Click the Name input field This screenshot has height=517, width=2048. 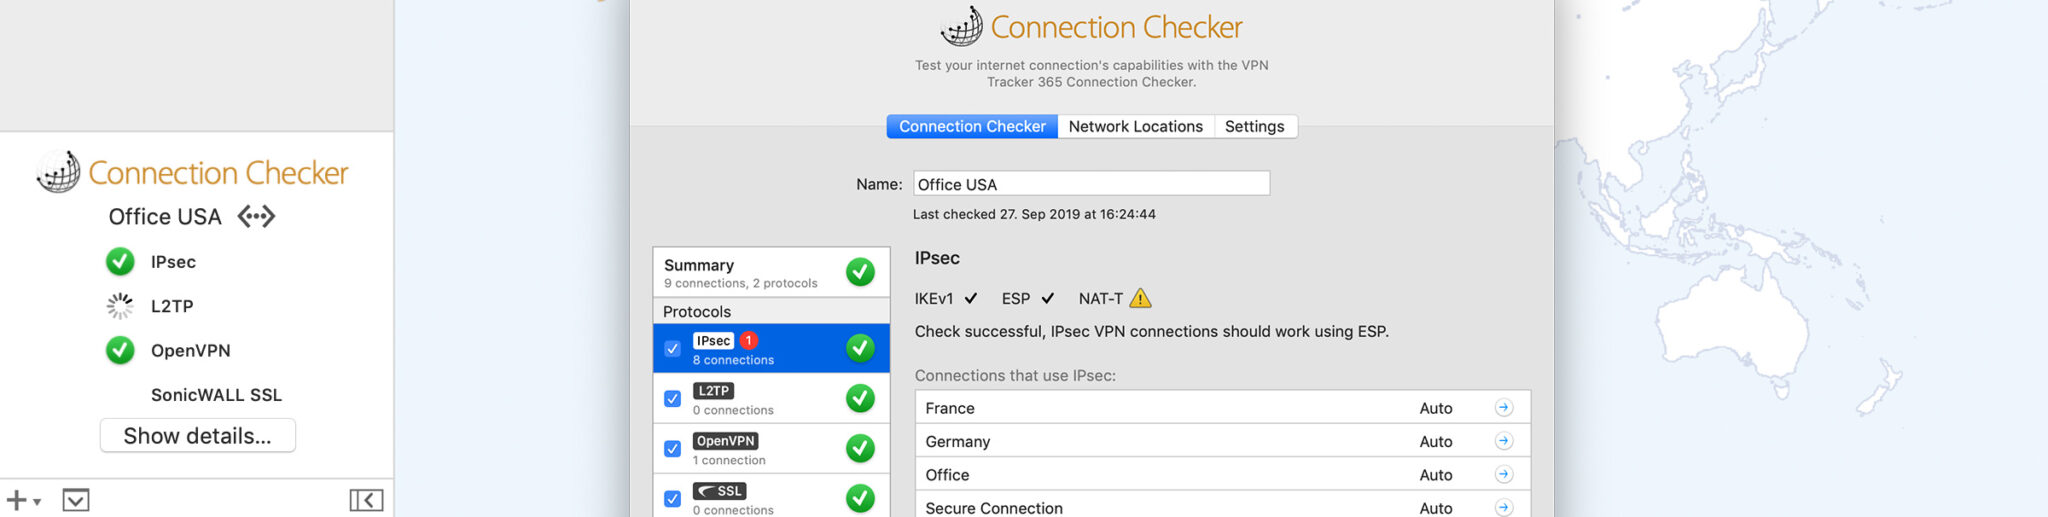[1091, 184]
